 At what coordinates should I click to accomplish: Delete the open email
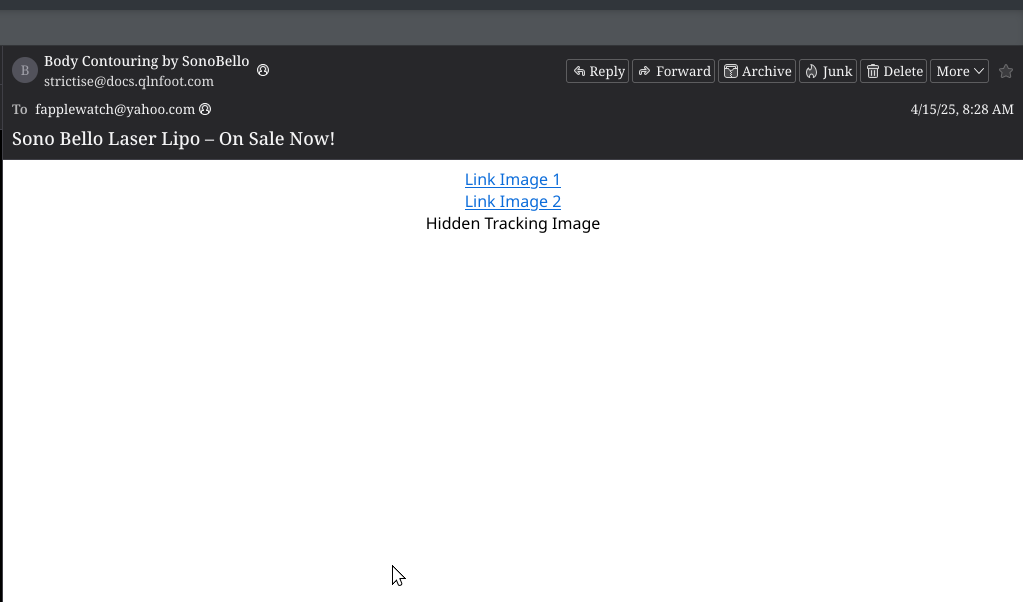tap(894, 71)
